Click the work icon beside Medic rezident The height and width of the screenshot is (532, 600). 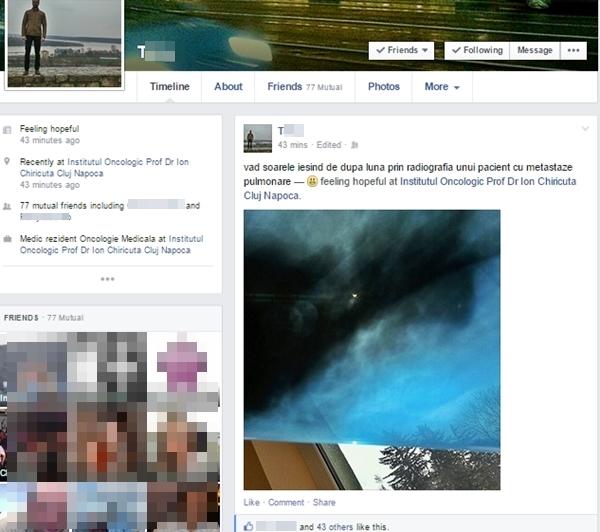(x=8, y=239)
